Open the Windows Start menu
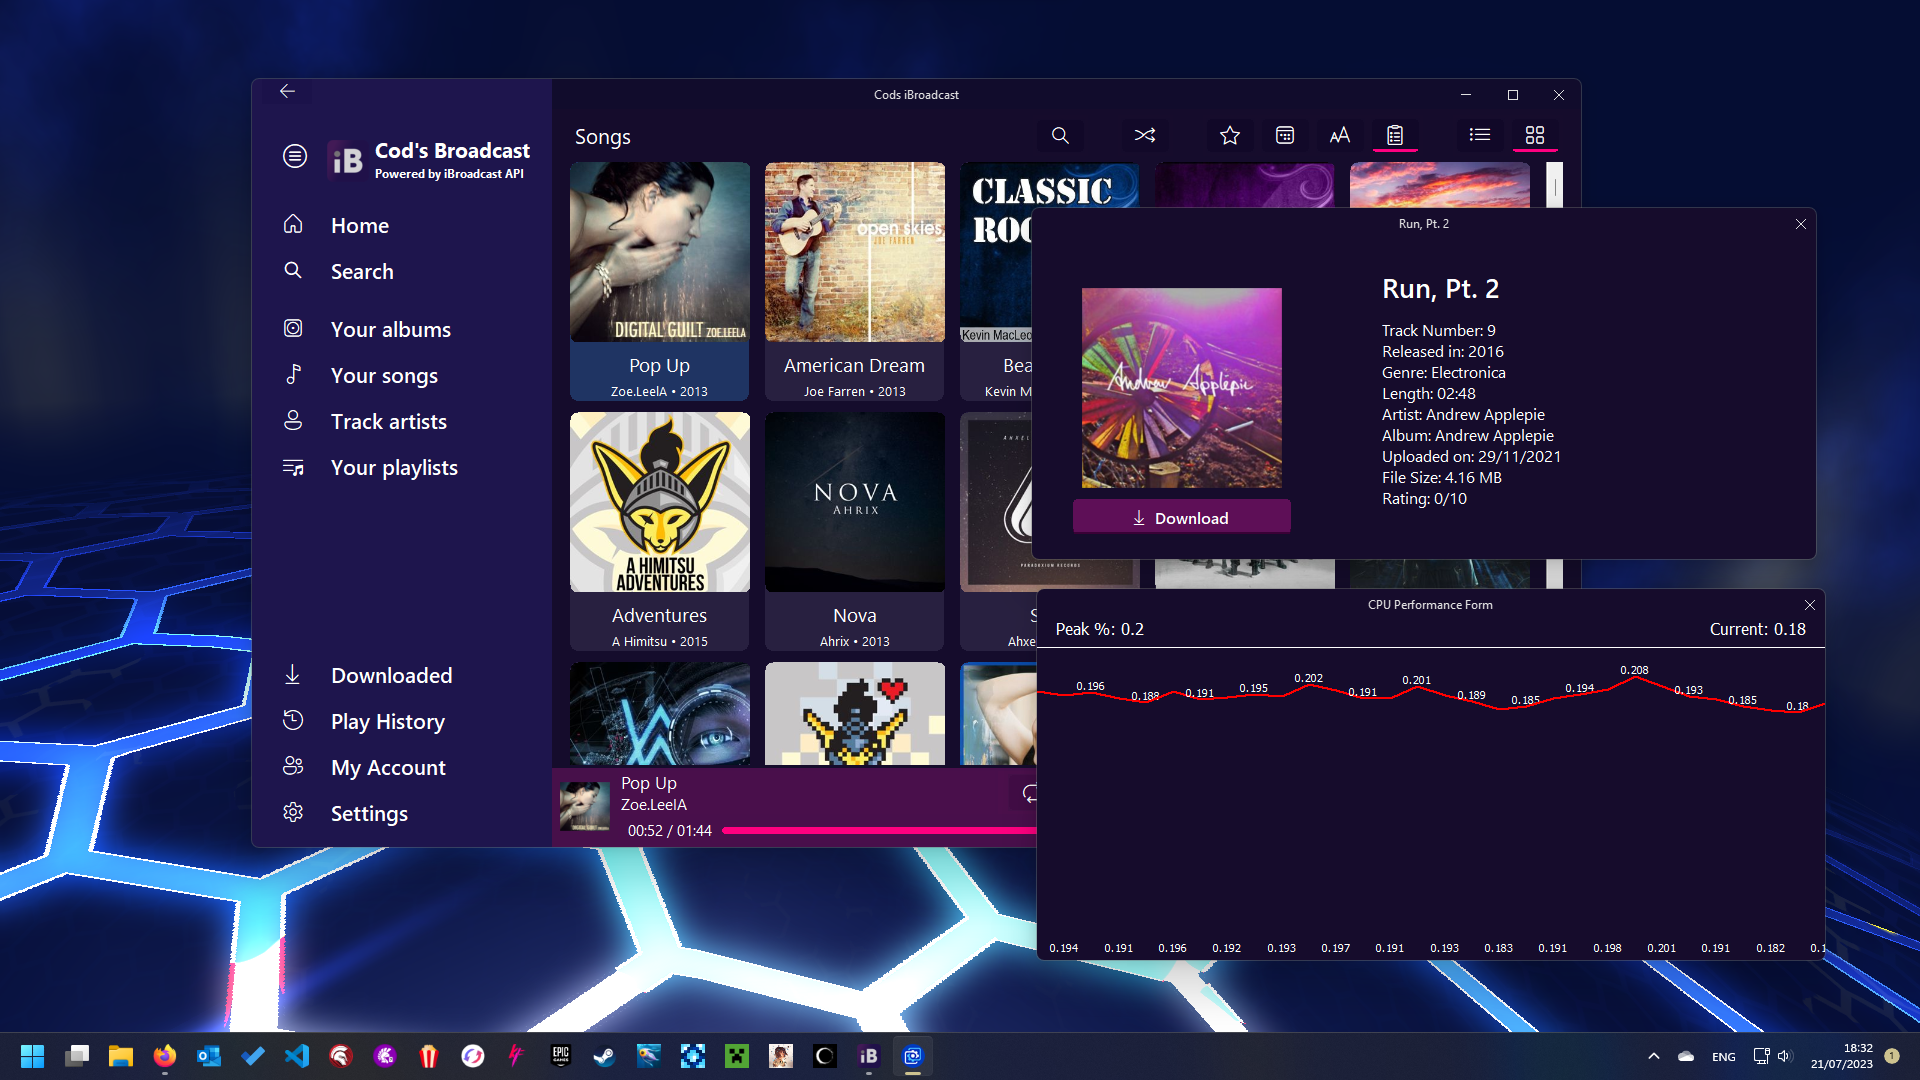The width and height of the screenshot is (1920, 1080). (x=33, y=1056)
